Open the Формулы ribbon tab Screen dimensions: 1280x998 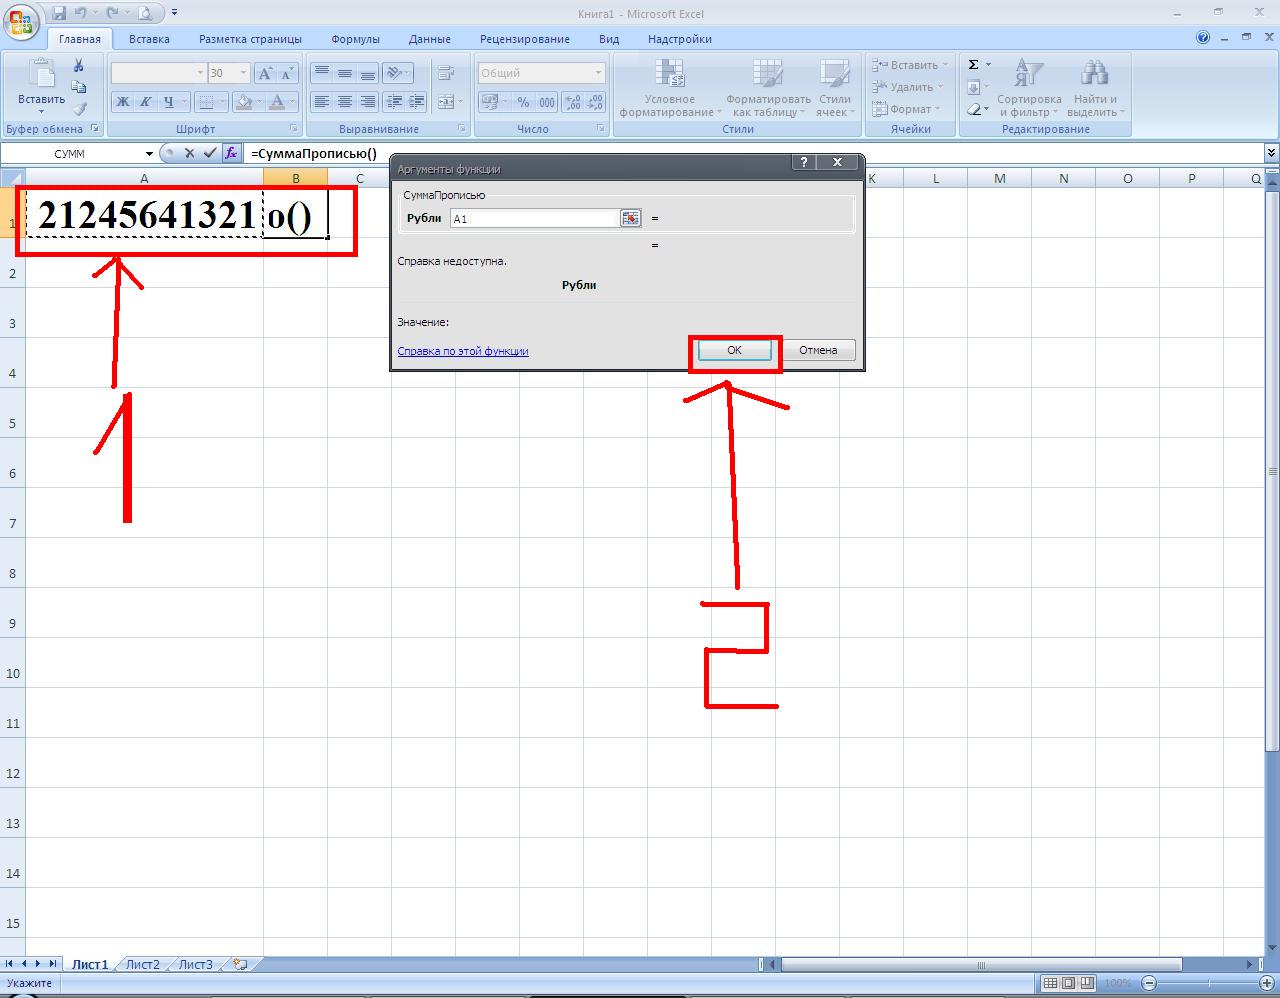355,39
